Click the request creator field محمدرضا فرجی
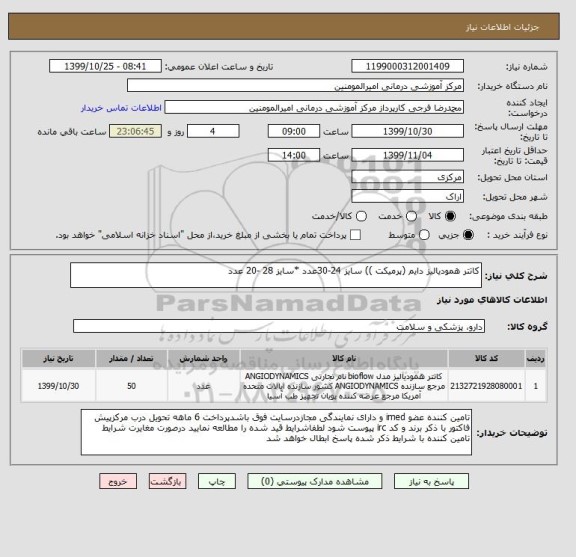The height and width of the screenshot is (557, 576). pyautogui.click(x=314, y=108)
